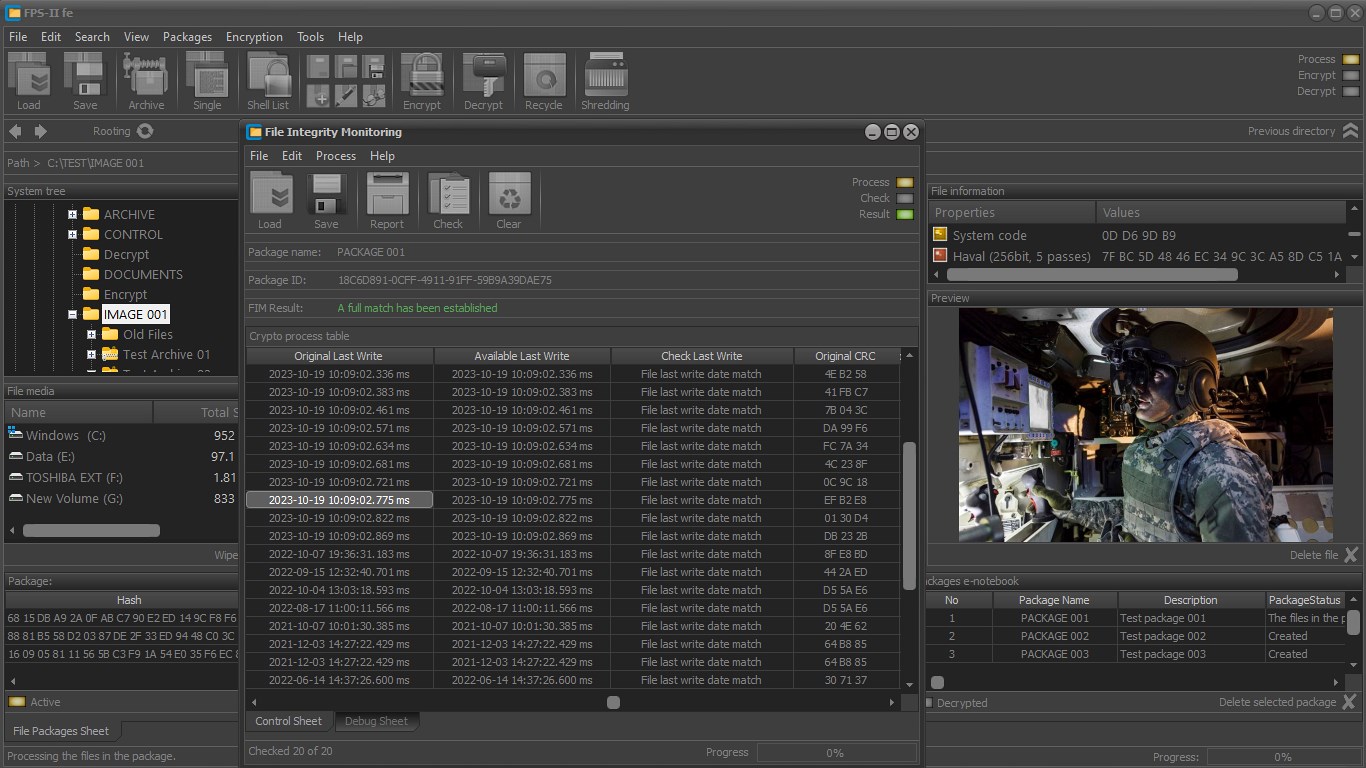Switch to the Debug Sheet tab
The width and height of the screenshot is (1366, 768).
pyautogui.click(x=376, y=721)
